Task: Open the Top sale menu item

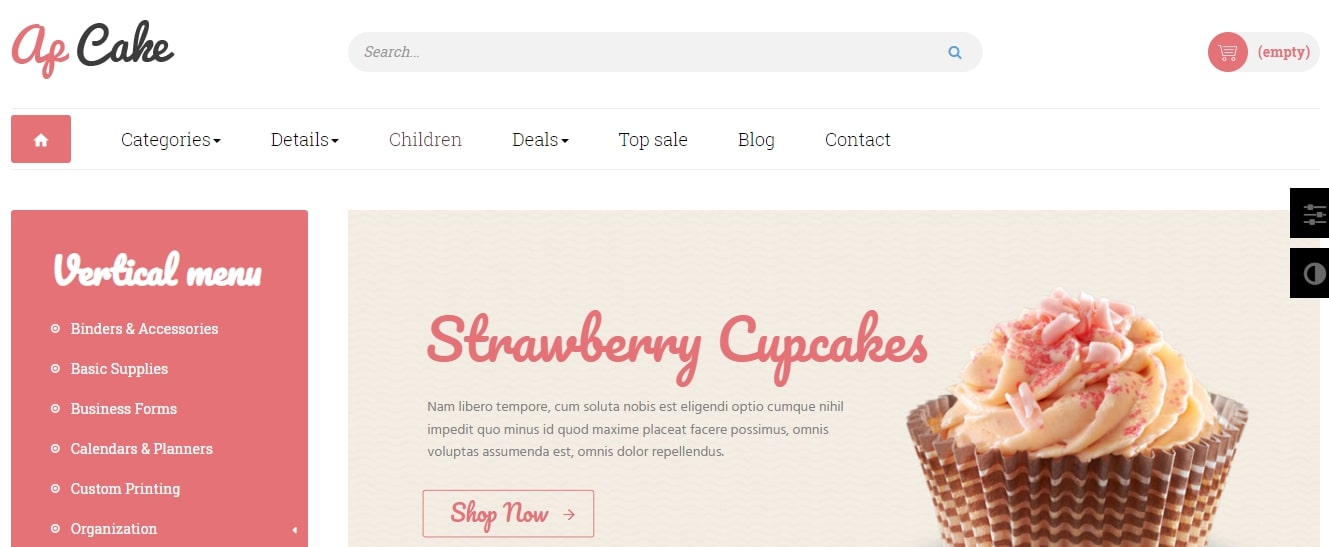Action: [653, 140]
